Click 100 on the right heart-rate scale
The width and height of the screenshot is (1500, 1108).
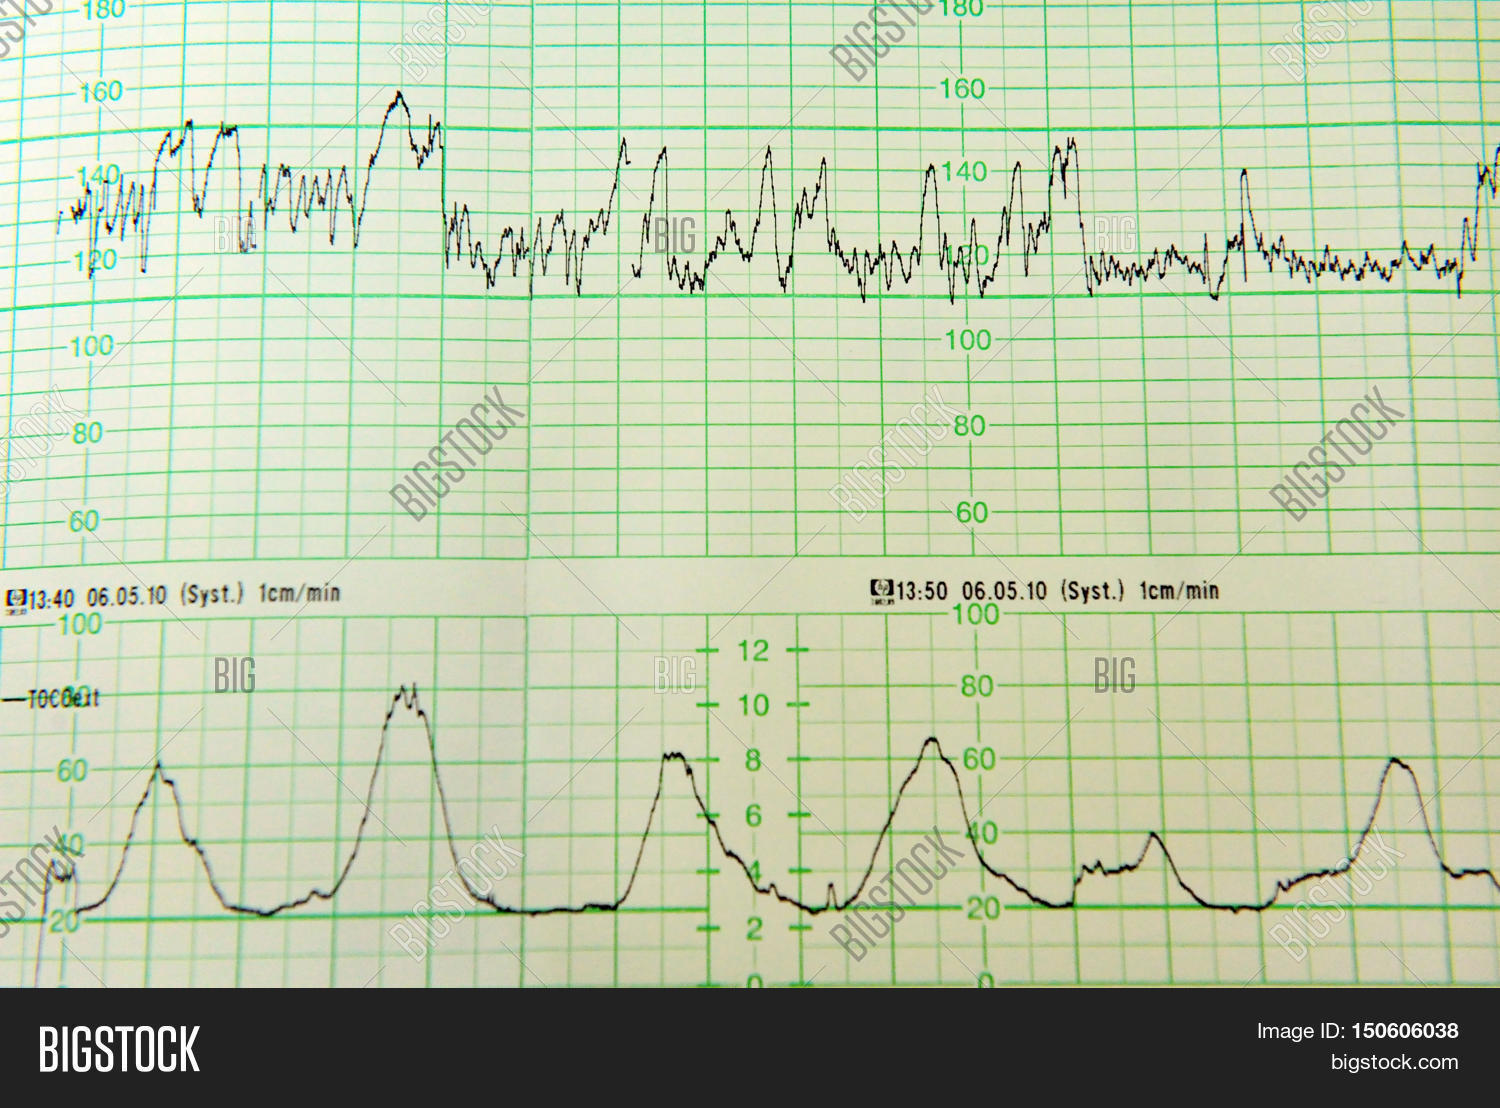[x=967, y=340]
